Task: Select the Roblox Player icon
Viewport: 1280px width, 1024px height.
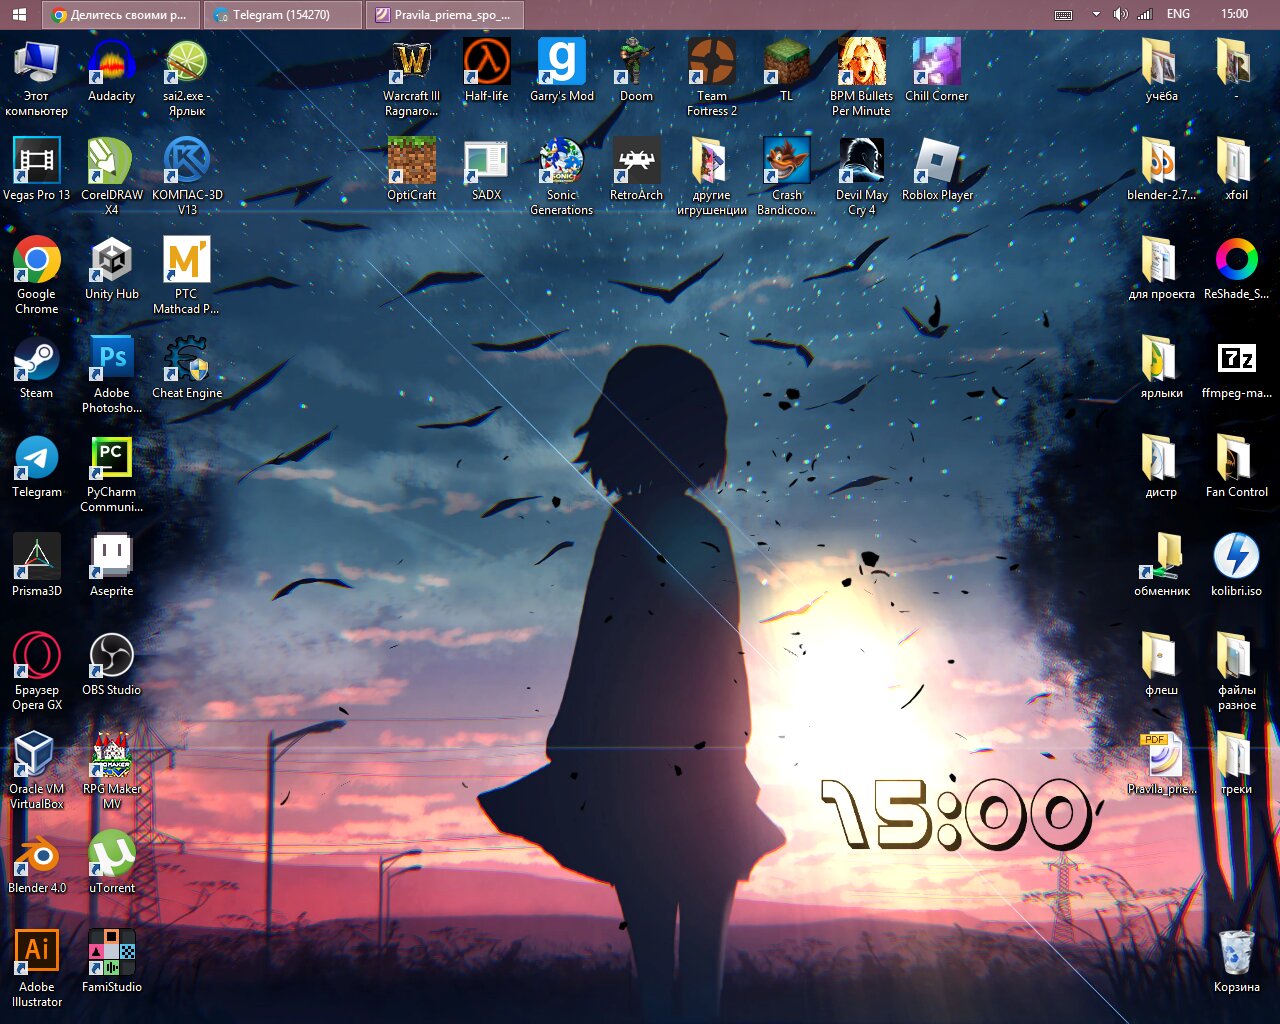Action: [x=936, y=170]
